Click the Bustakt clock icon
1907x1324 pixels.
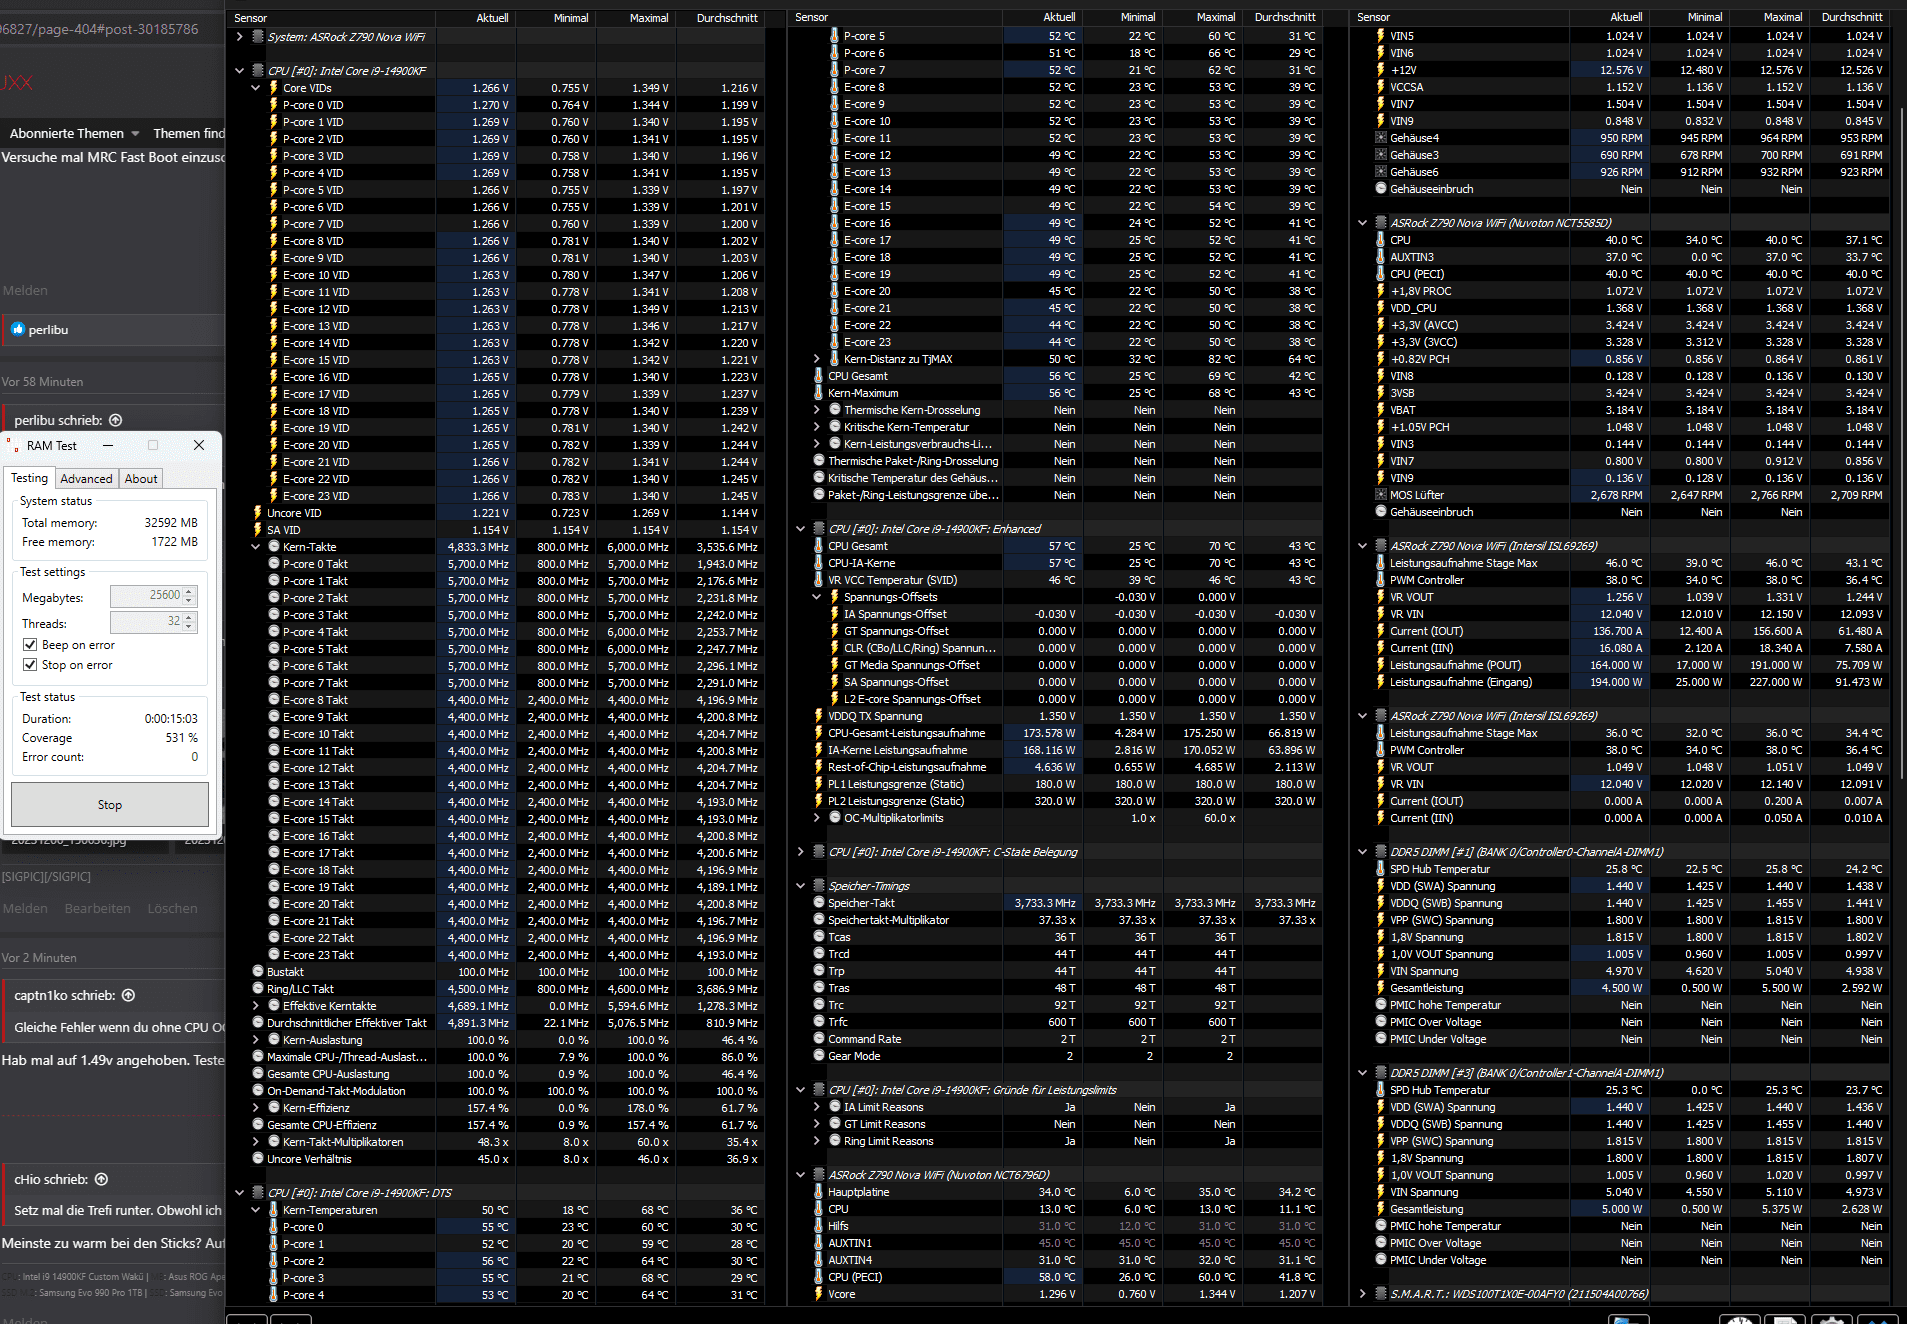pyautogui.click(x=257, y=972)
